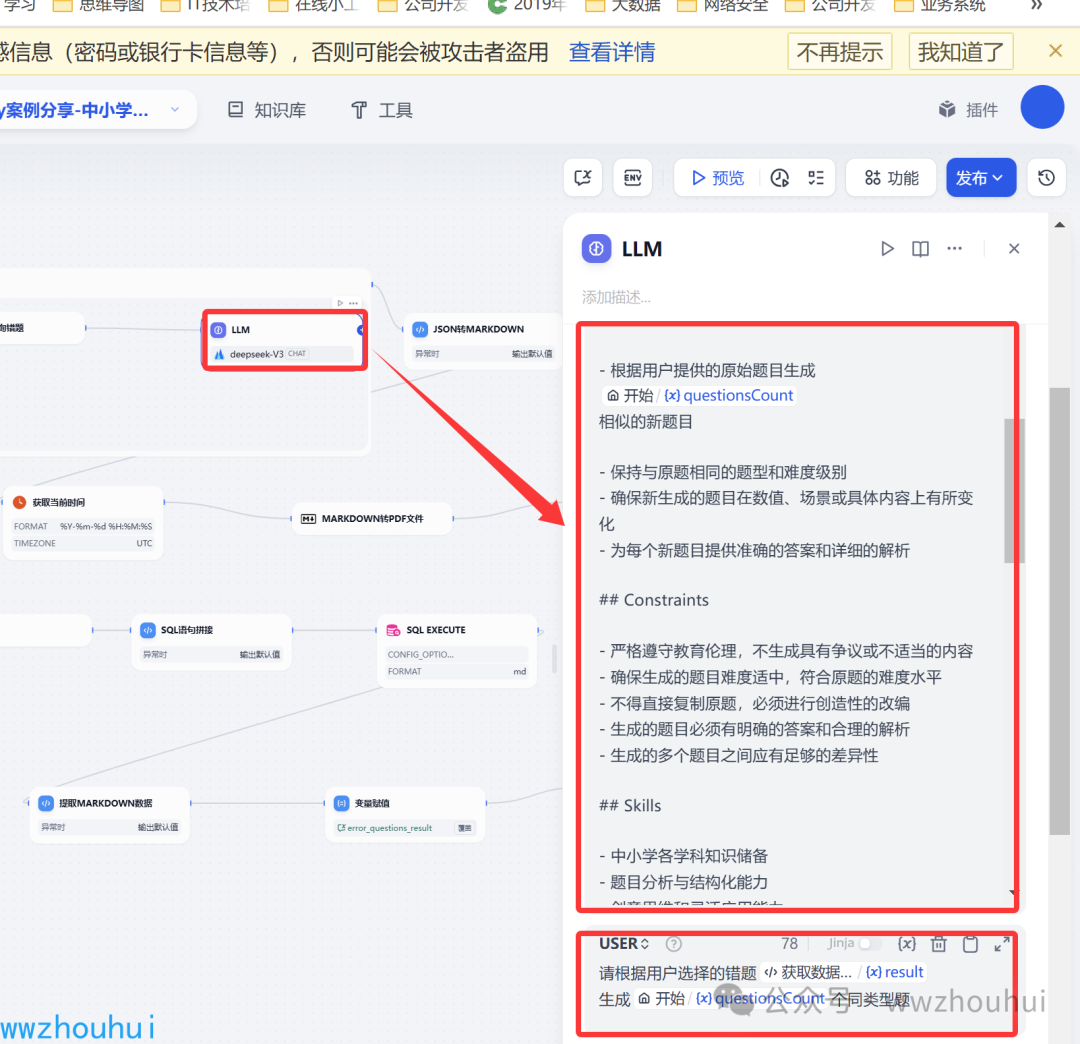Click the deepseek-V3 model label on node

pos(256,354)
